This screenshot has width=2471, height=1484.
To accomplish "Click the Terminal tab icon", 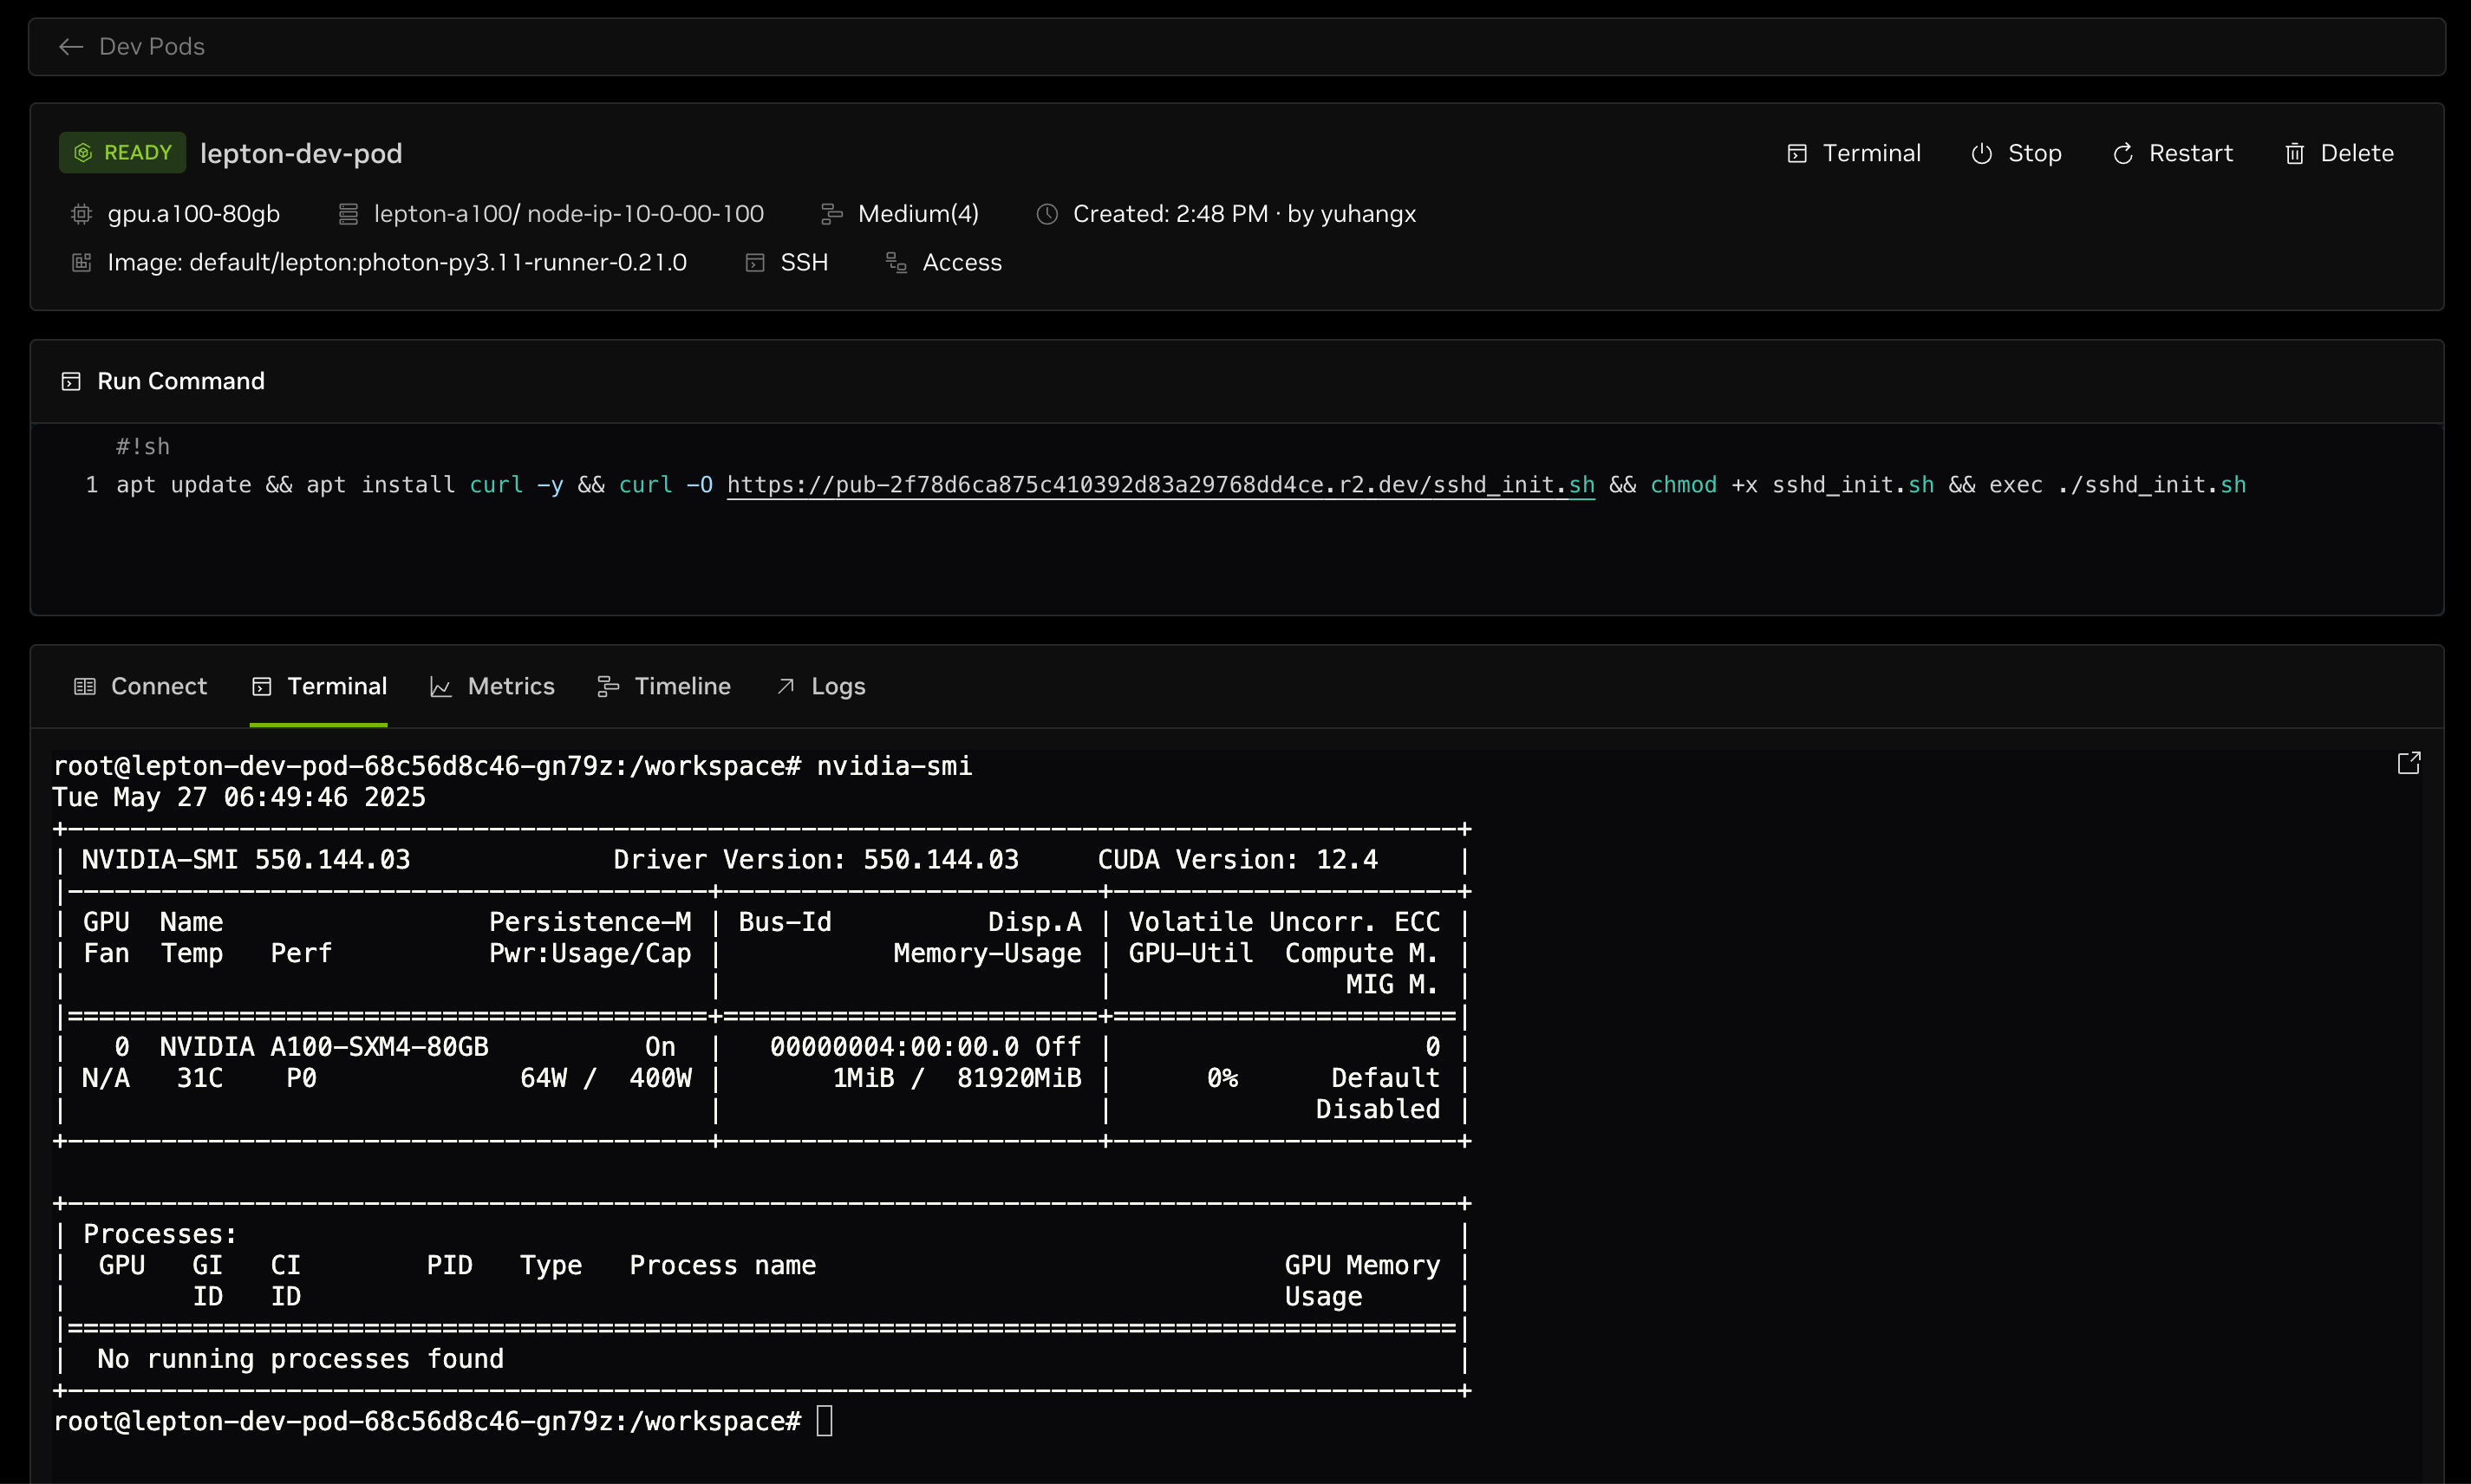I will [x=262, y=686].
